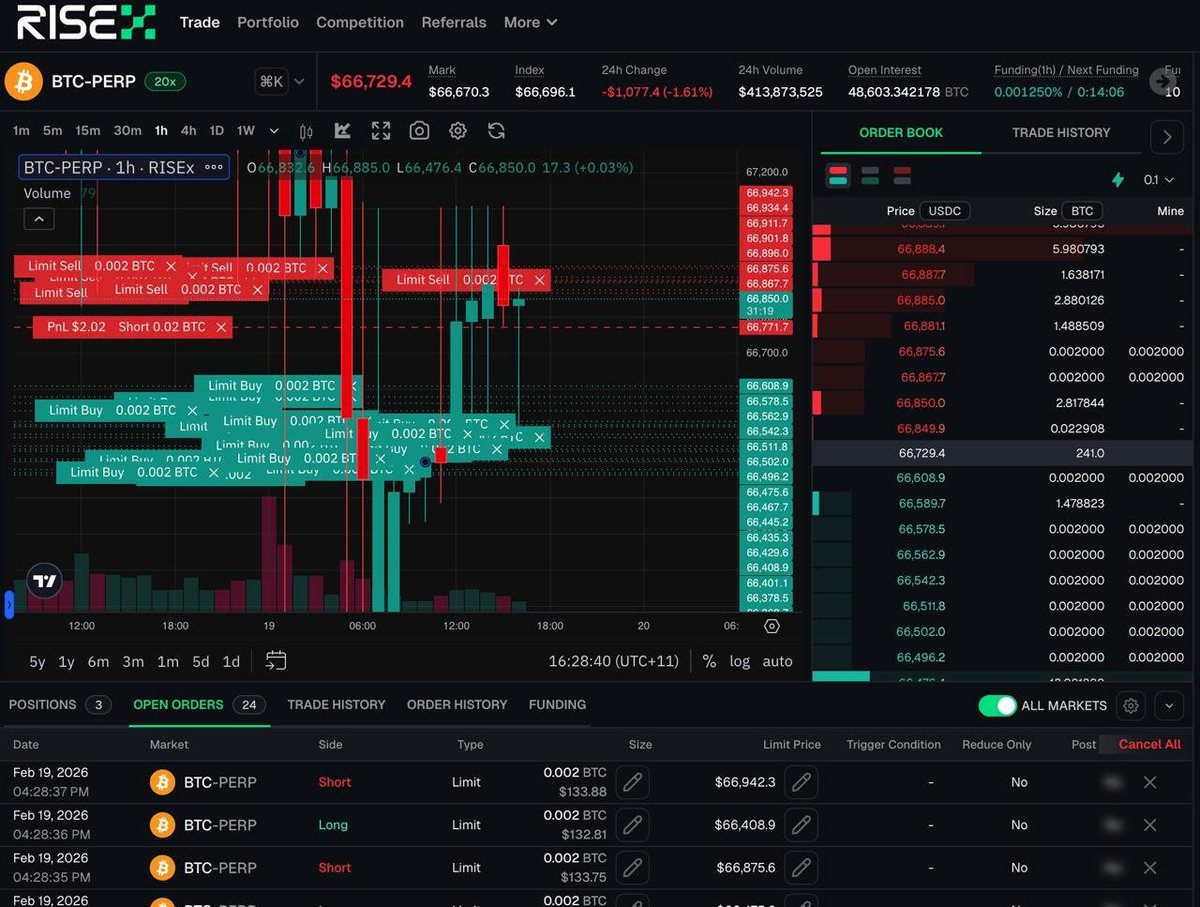Toggle Size unit BTC pill
Screen dimensions: 1200x907
tap(1082, 211)
